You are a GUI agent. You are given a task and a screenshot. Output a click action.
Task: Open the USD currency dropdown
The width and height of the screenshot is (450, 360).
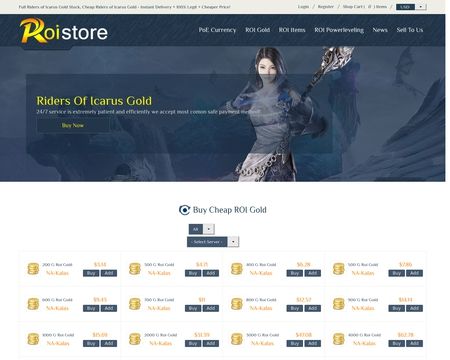point(411,7)
